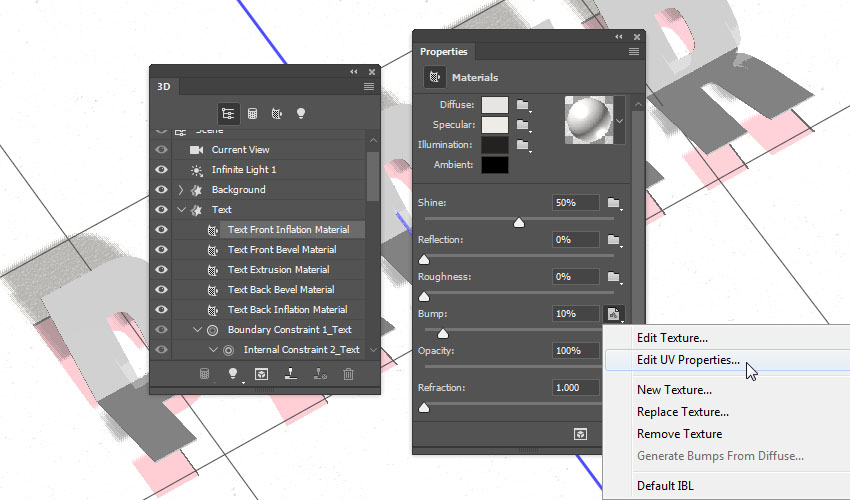The height and width of the screenshot is (500, 850).
Task: Expand the Background mesh chevron
Action: point(181,190)
